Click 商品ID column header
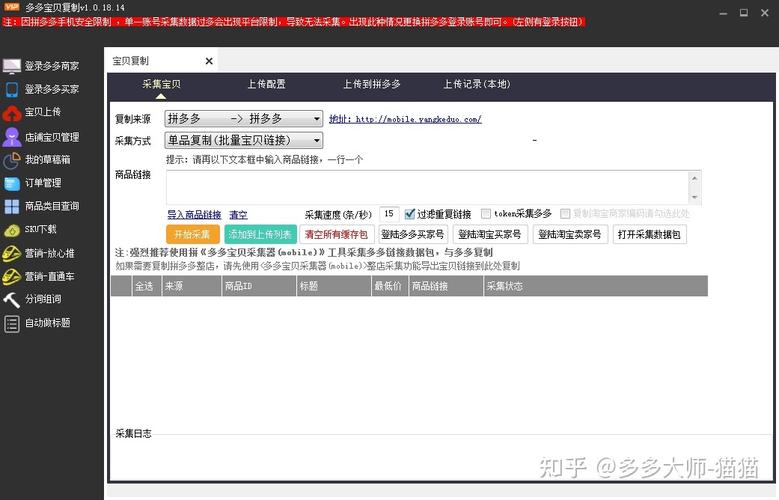779x500 pixels. click(x=259, y=286)
